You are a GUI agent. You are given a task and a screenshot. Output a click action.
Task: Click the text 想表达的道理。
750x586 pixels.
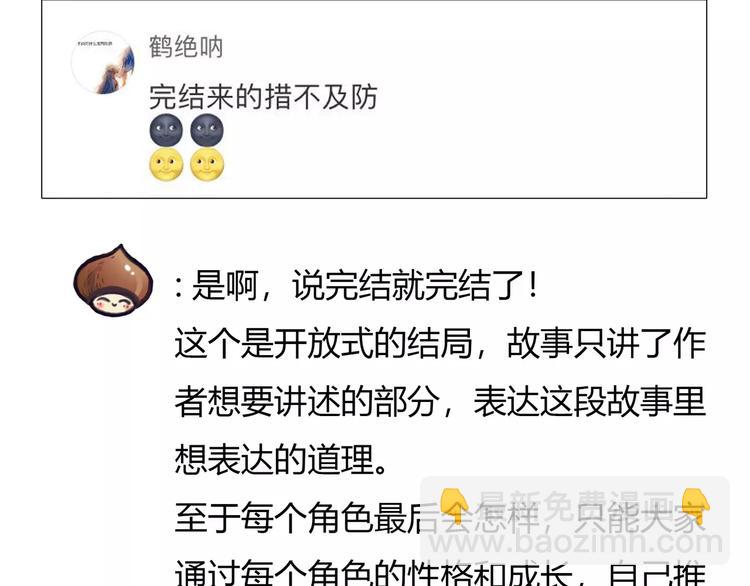click(281, 460)
